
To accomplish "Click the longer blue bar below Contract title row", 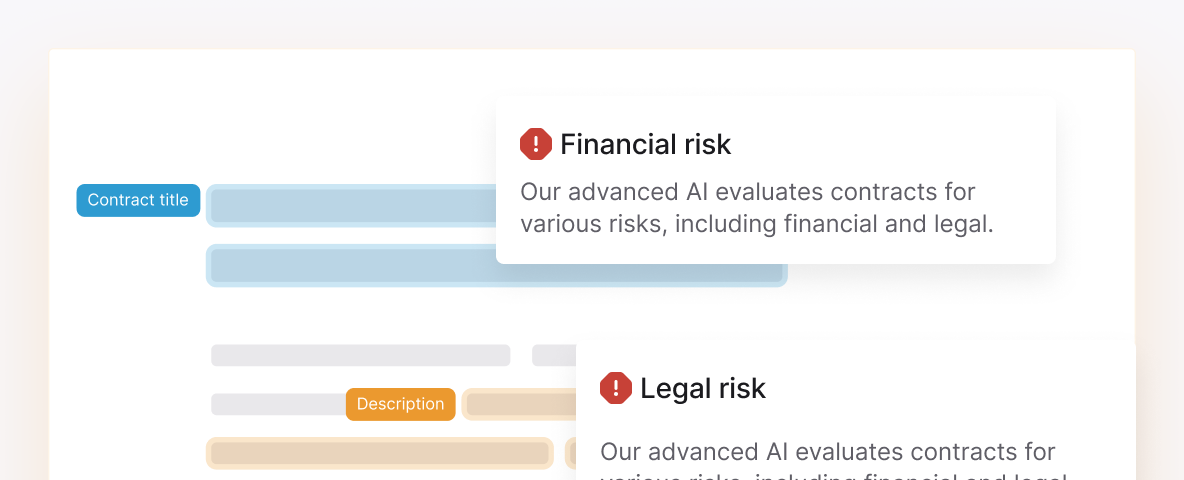I will click(497, 266).
